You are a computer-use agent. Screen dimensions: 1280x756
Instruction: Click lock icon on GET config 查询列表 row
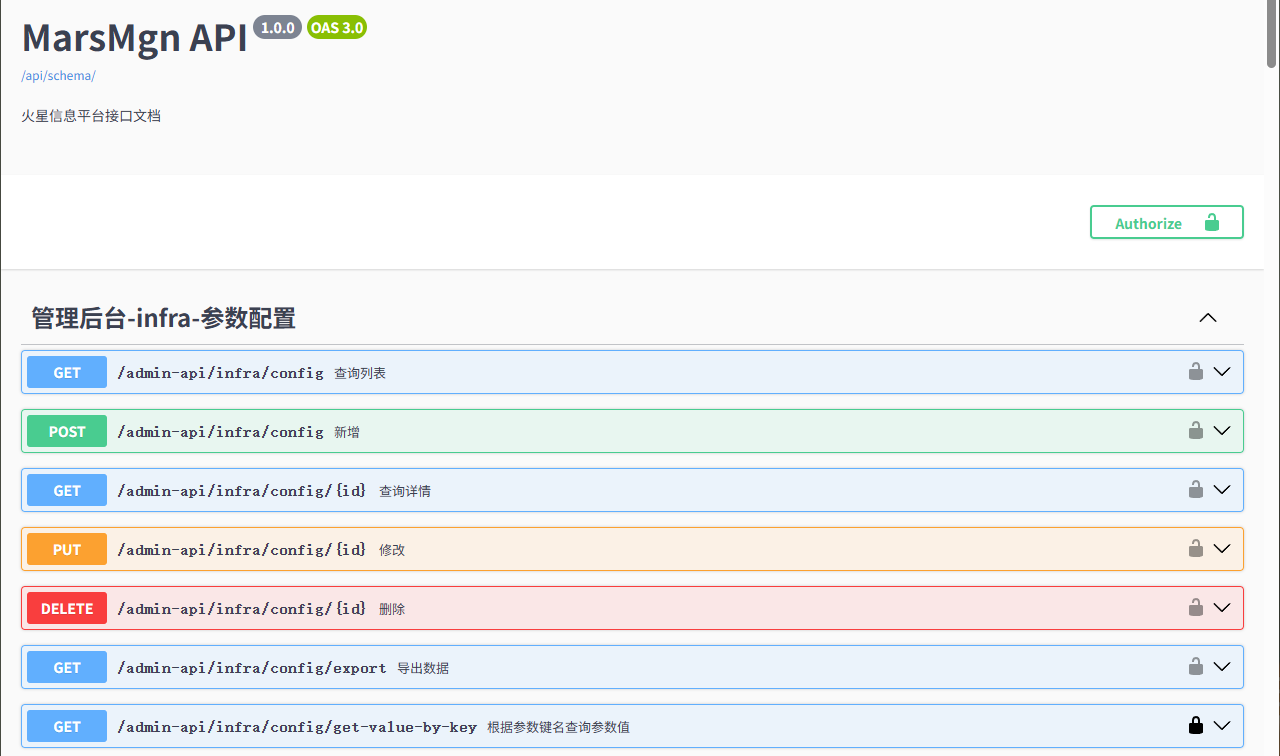[x=1195, y=372]
